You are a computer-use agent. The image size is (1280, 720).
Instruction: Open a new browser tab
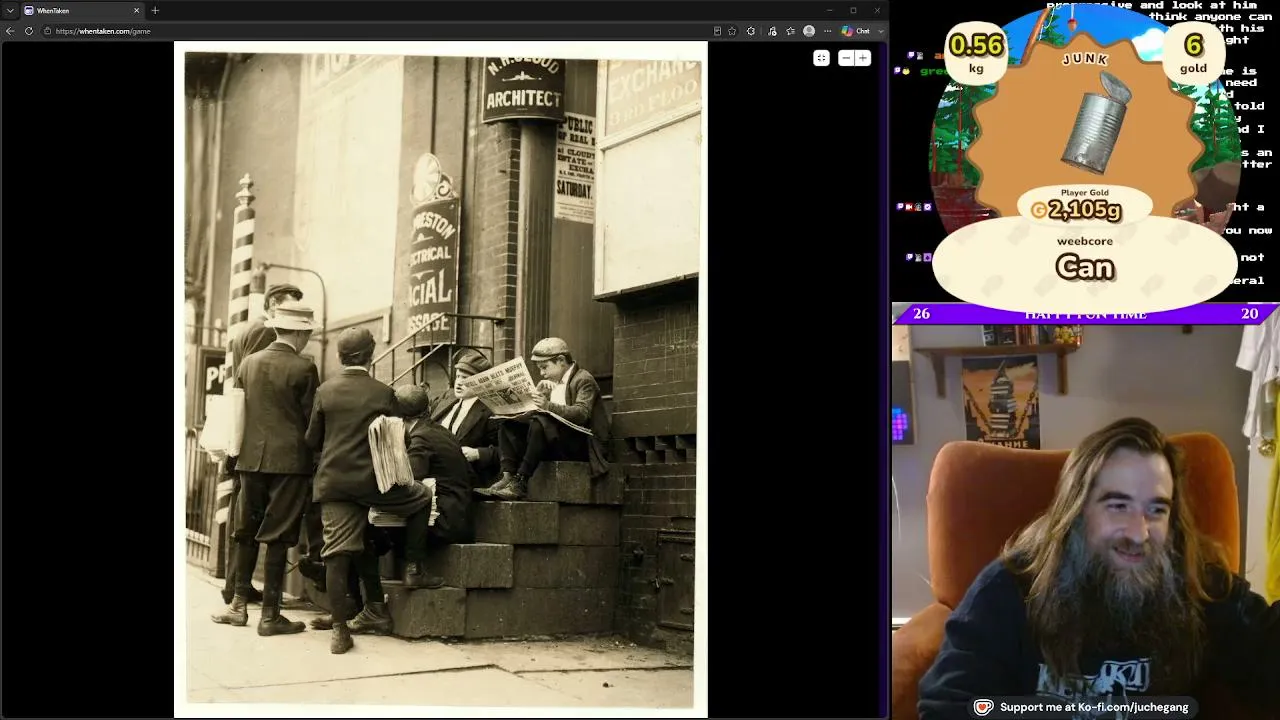point(155,10)
